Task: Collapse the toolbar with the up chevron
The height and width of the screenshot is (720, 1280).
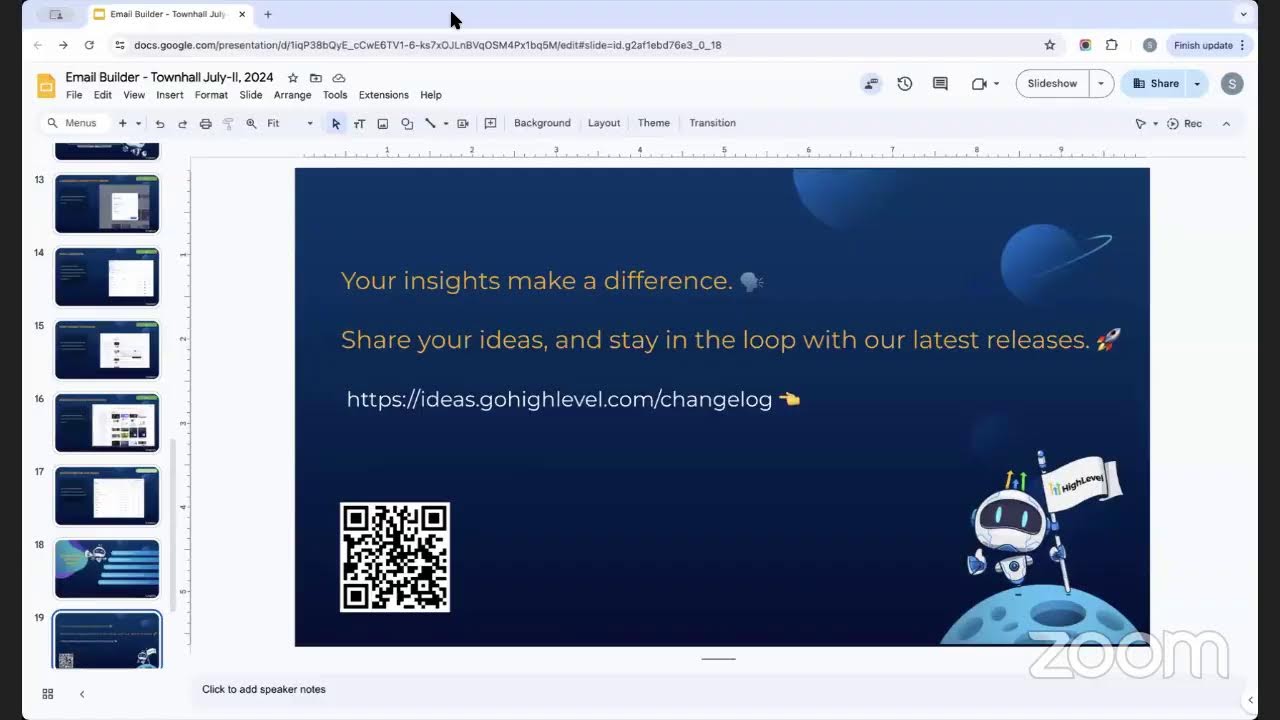Action: (1226, 124)
